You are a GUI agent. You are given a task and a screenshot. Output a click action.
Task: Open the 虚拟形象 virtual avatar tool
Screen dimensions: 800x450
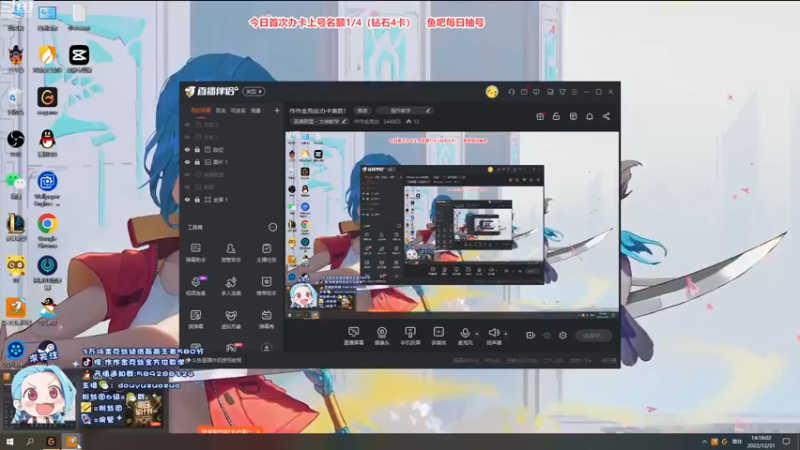(x=231, y=319)
